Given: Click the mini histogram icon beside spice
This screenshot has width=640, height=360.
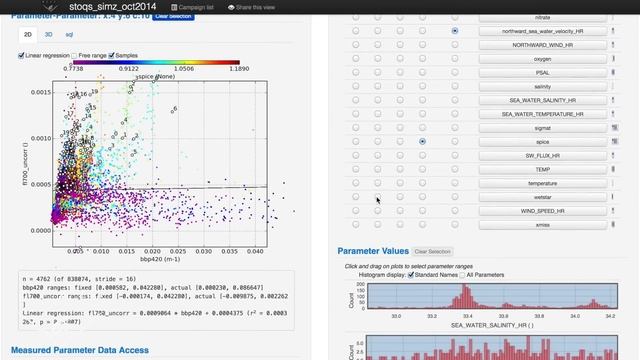Looking at the screenshot, I should pyautogui.click(x=614, y=142).
